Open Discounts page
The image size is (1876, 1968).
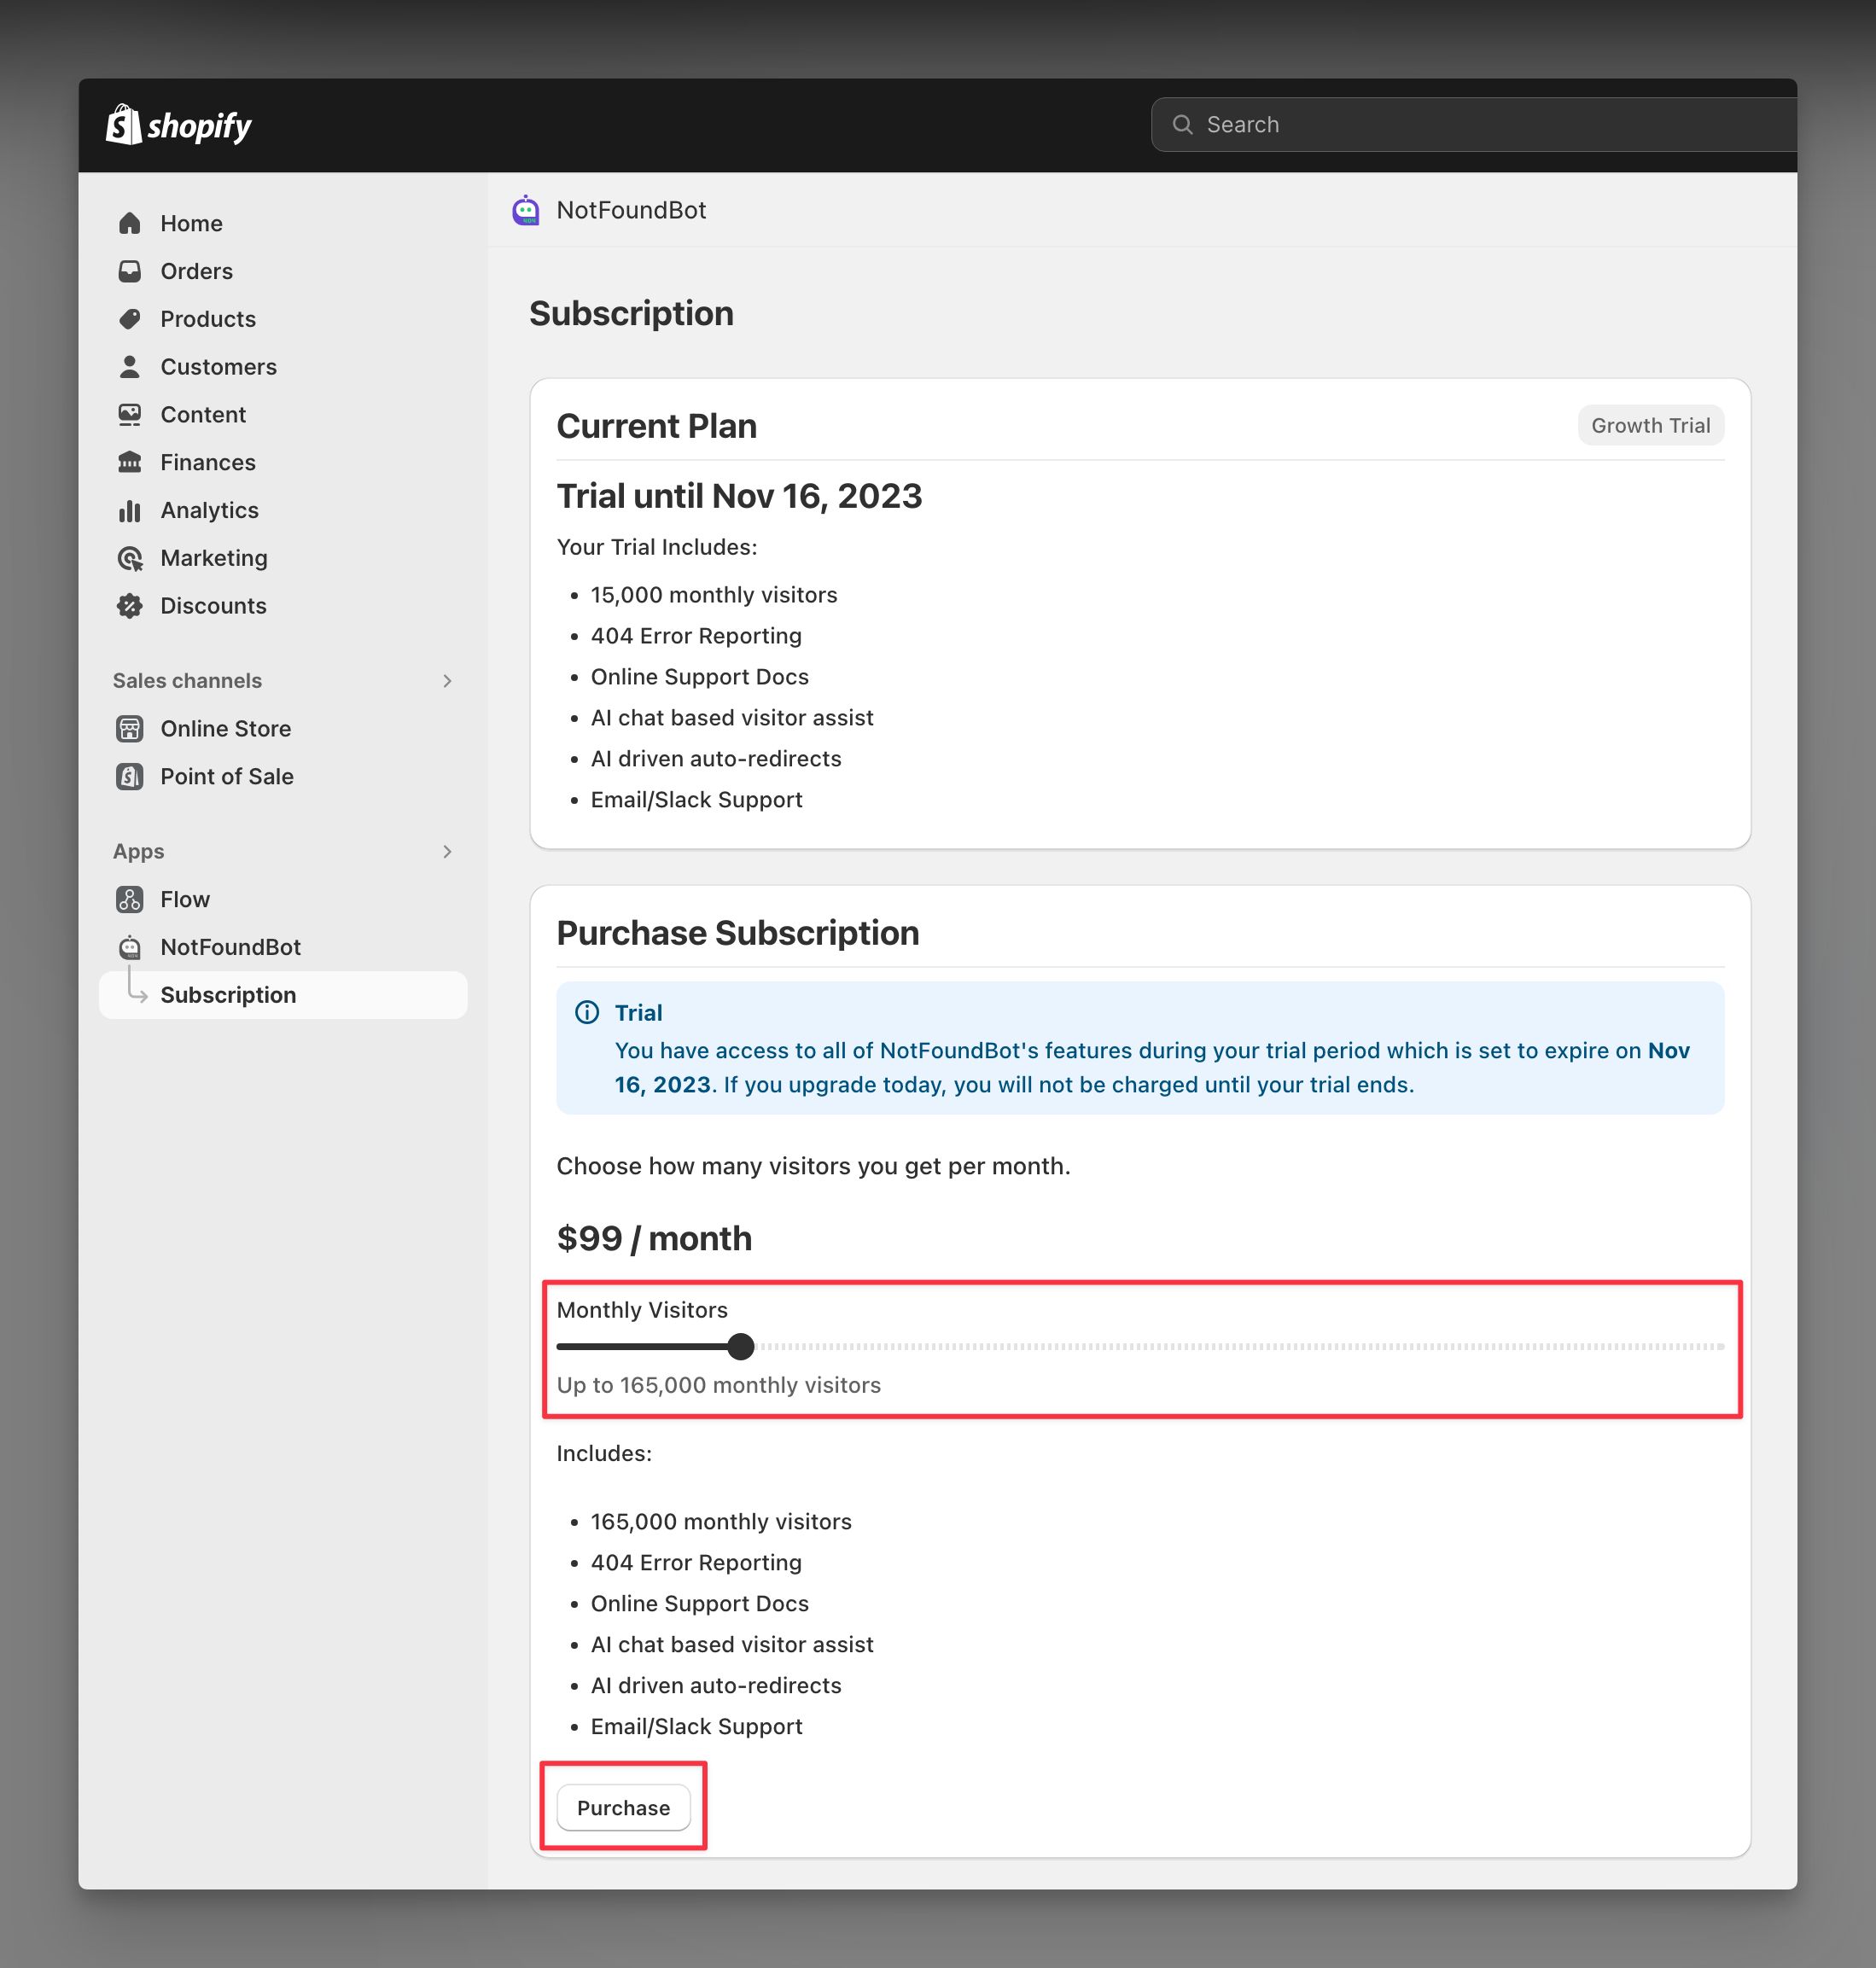(283, 606)
